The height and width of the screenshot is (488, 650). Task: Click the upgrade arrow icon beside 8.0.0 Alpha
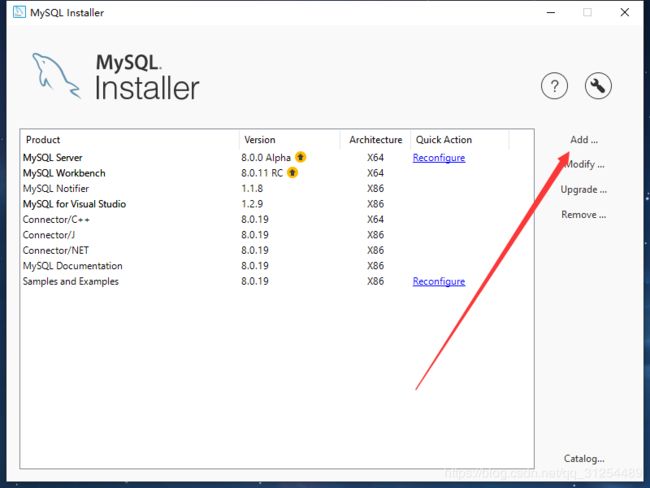(301, 157)
